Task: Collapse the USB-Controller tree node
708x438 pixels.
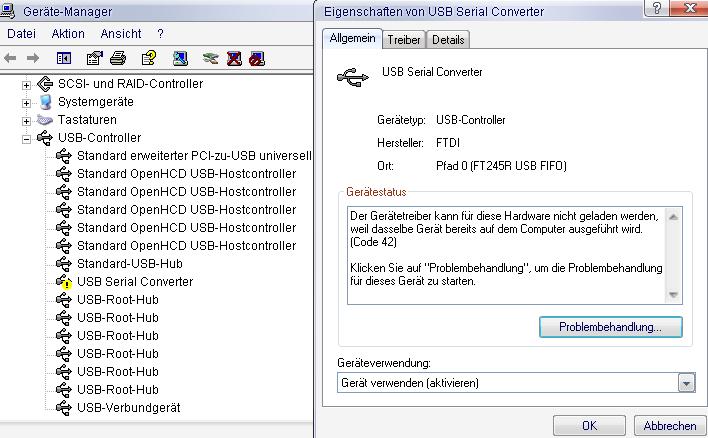Action: 27,138
